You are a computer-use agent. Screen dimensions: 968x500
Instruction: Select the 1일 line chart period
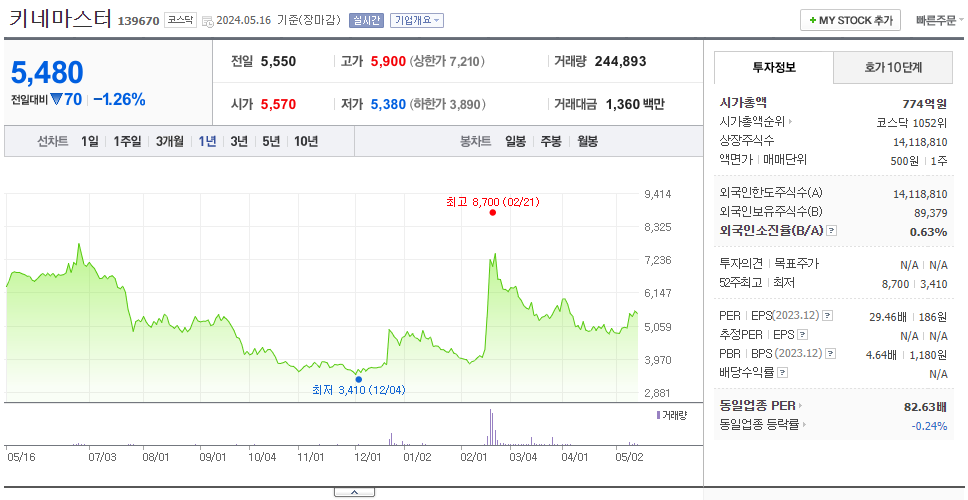click(x=90, y=141)
